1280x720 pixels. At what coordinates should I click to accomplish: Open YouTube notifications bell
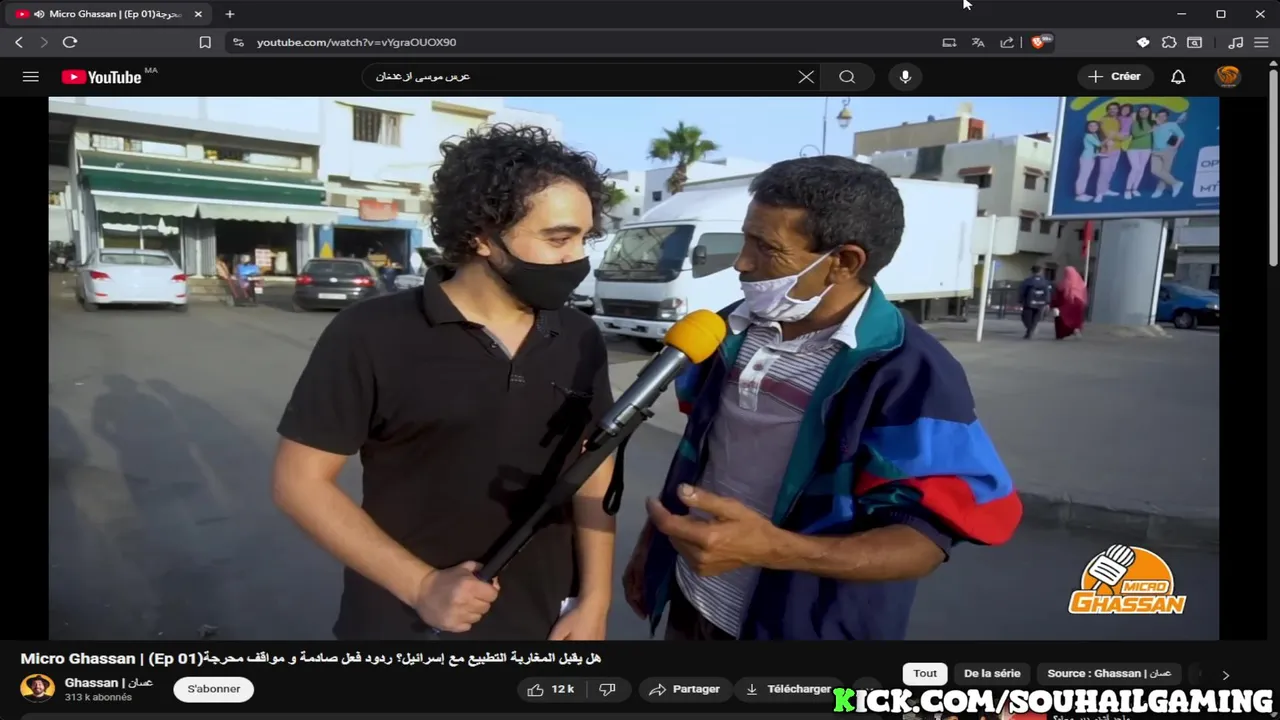1178,77
